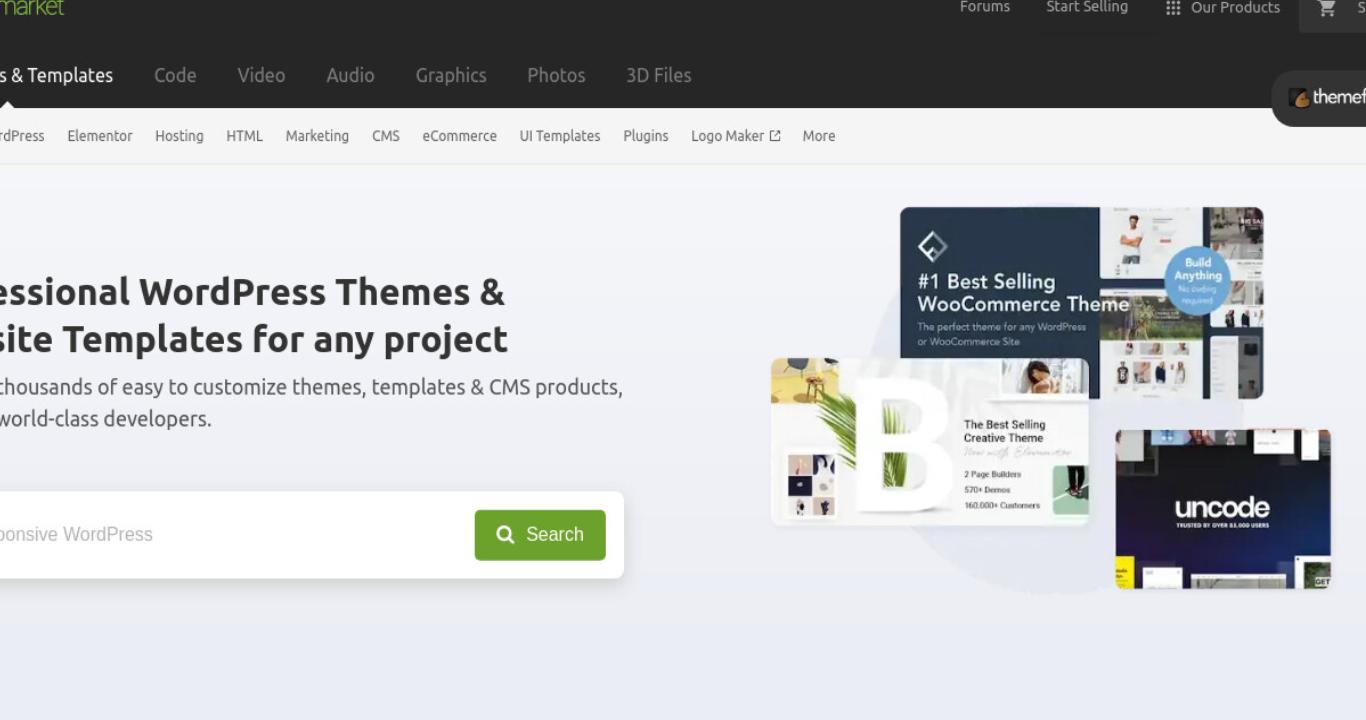Viewport: 1366px width, 720px height.
Task: Expand the More menu
Action: (818, 136)
